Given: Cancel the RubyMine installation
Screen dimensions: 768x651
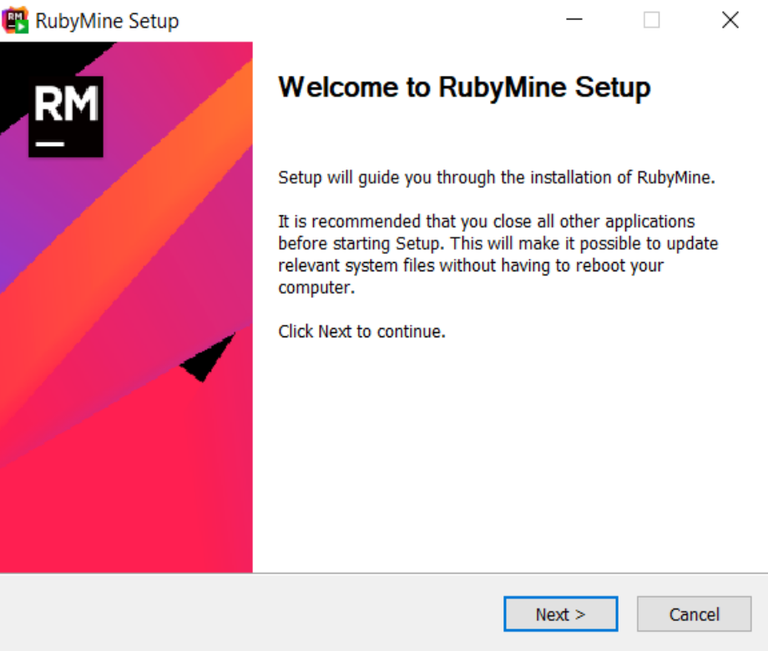Looking at the screenshot, I should (694, 614).
